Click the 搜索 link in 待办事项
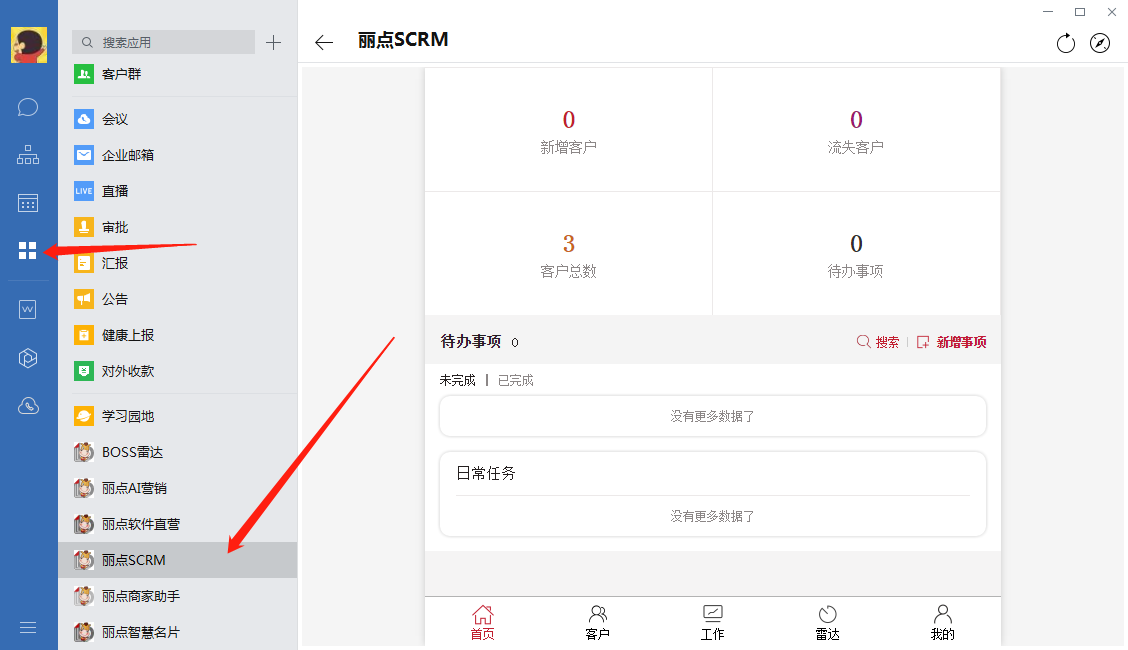Image resolution: width=1128 pixels, height=650 pixels. pos(878,342)
